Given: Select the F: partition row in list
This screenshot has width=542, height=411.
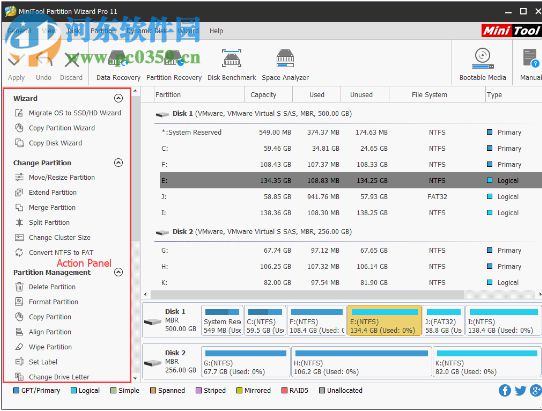Looking at the screenshot, I should click(351, 165).
